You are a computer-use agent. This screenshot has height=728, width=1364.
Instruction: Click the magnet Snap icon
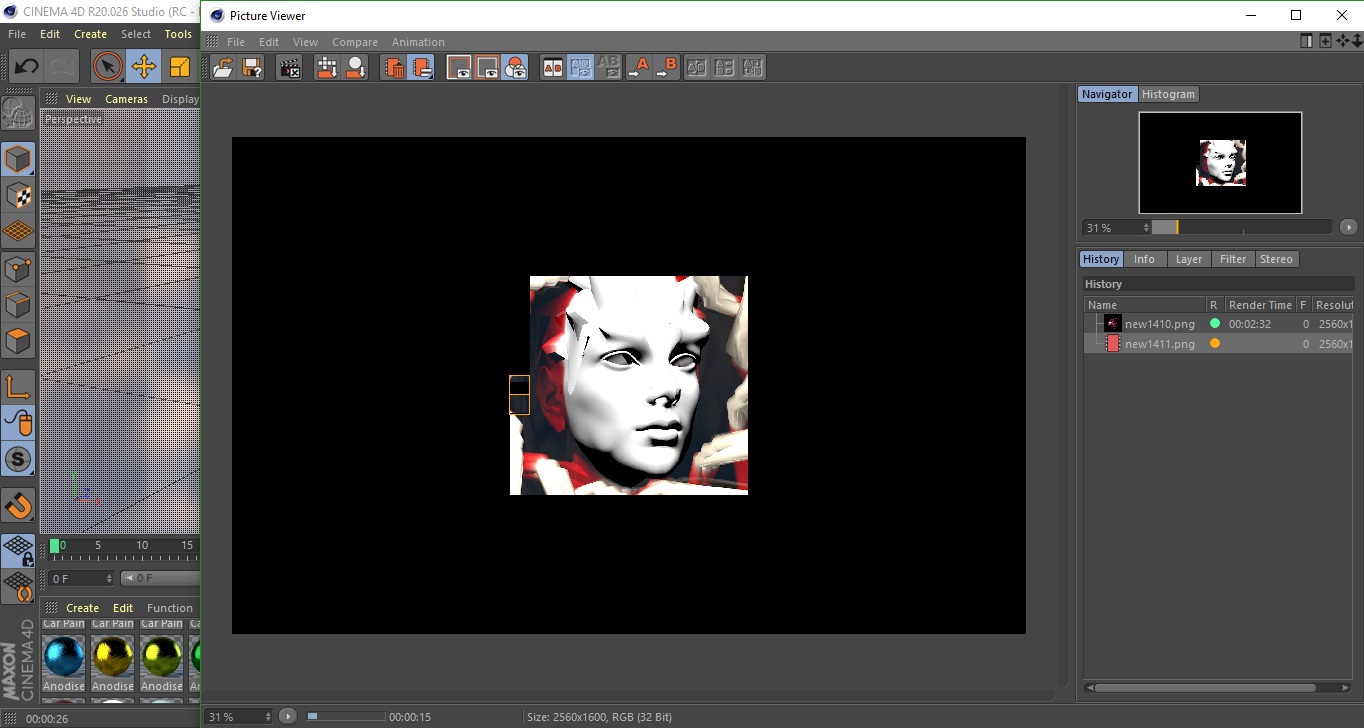(18, 505)
